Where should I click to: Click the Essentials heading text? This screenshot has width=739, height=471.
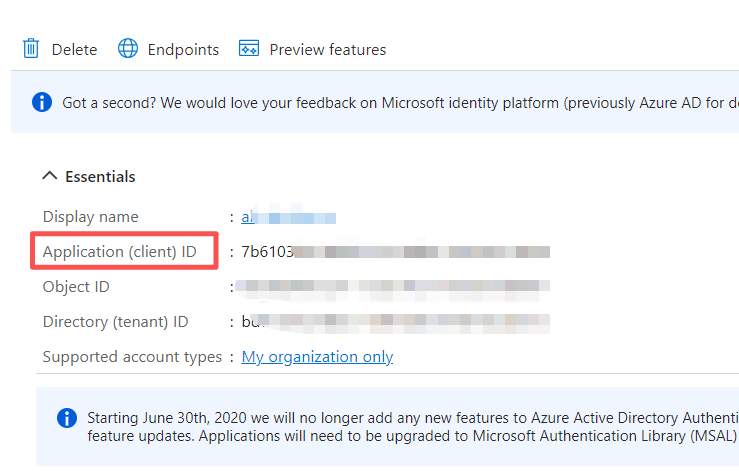coord(100,177)
